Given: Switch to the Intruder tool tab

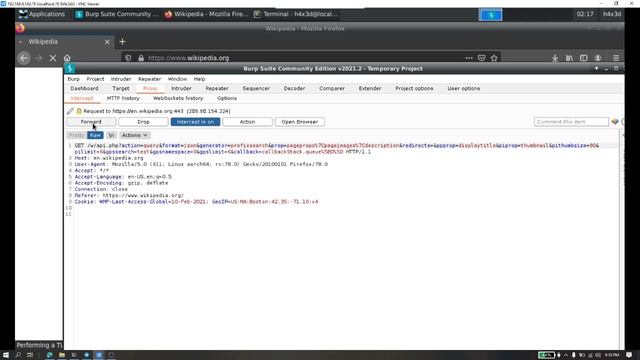Looking at the screenshot, I should click(181, 88).
